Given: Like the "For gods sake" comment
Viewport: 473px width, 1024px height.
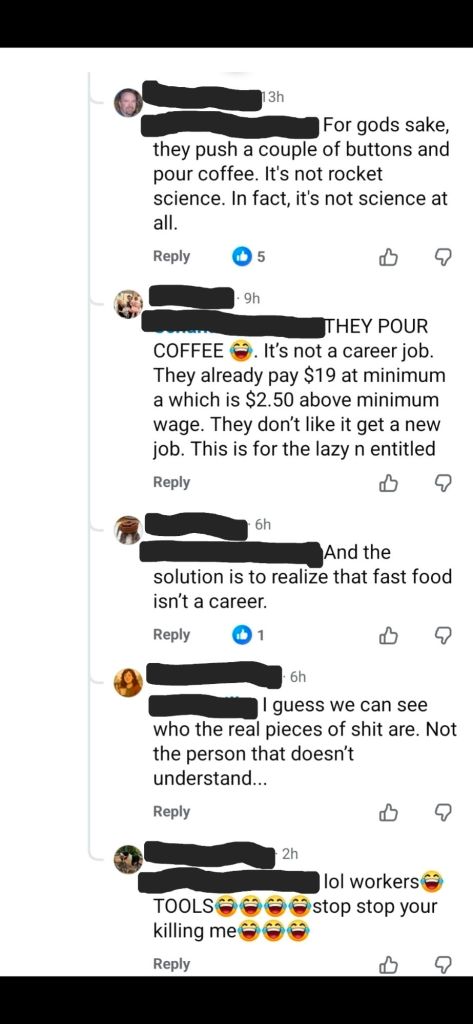Looking at the screenshot, I should coord(389,258).
